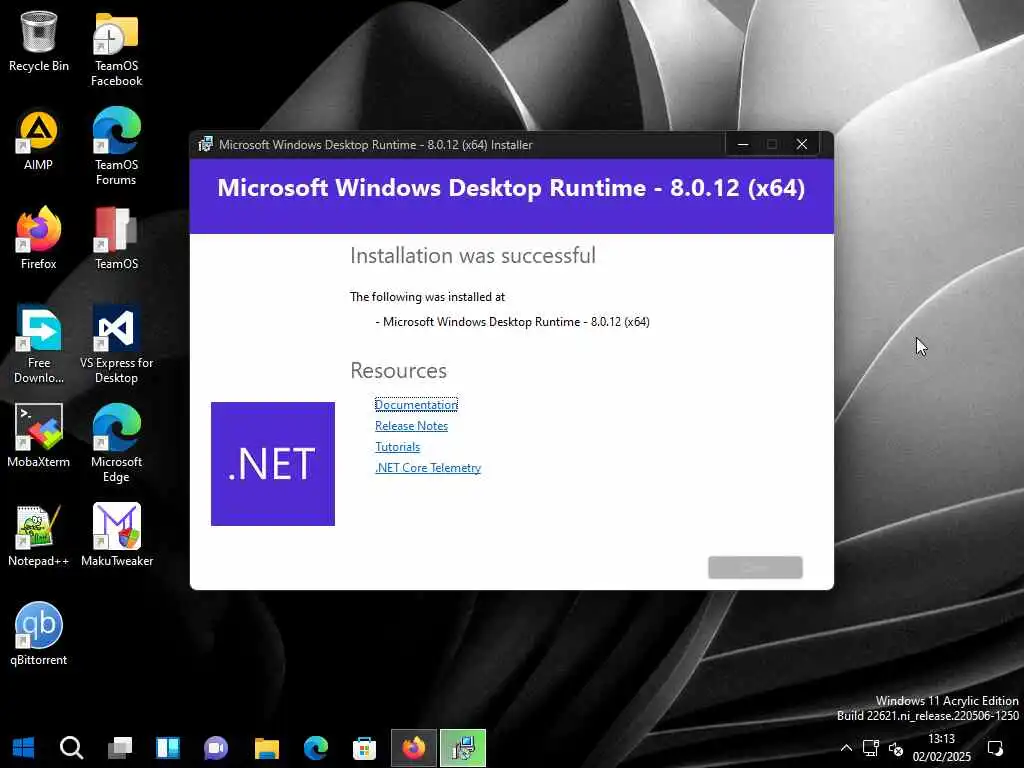Click the .NET logo image
This screenshot has height=768, width=1024.
click(272, 464)
